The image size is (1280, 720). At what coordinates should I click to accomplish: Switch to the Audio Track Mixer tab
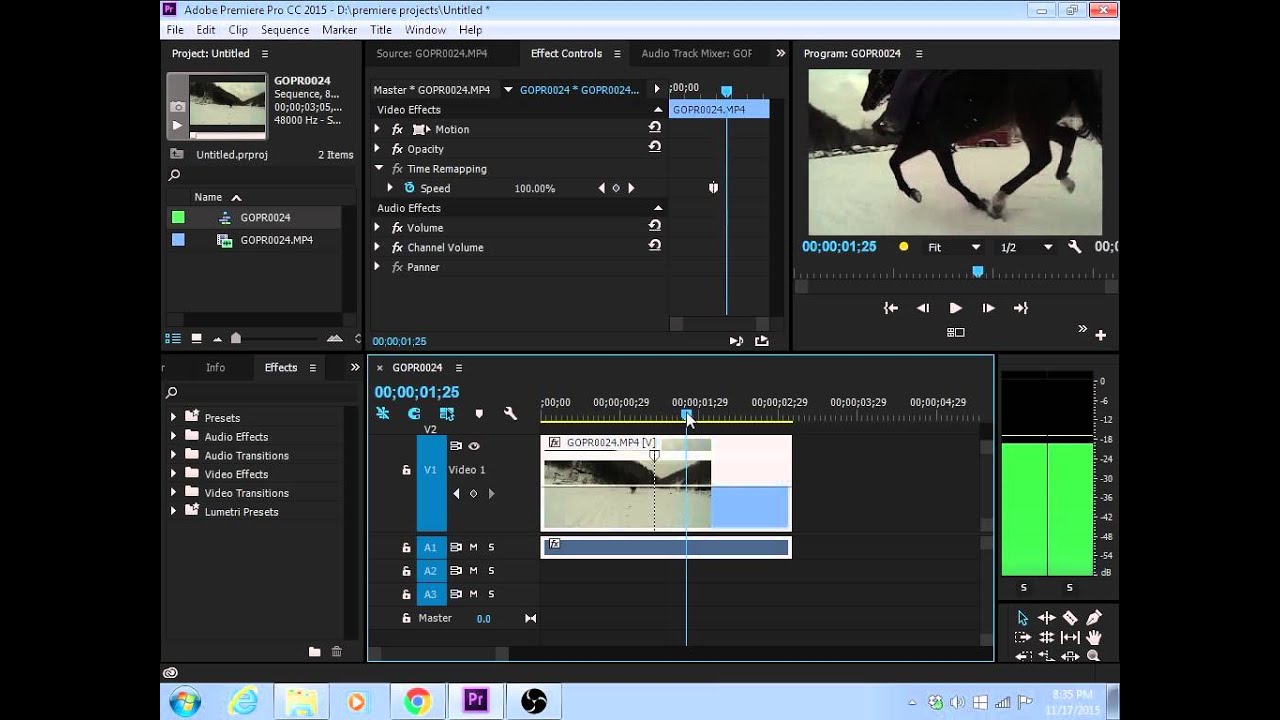coord(697,54)
